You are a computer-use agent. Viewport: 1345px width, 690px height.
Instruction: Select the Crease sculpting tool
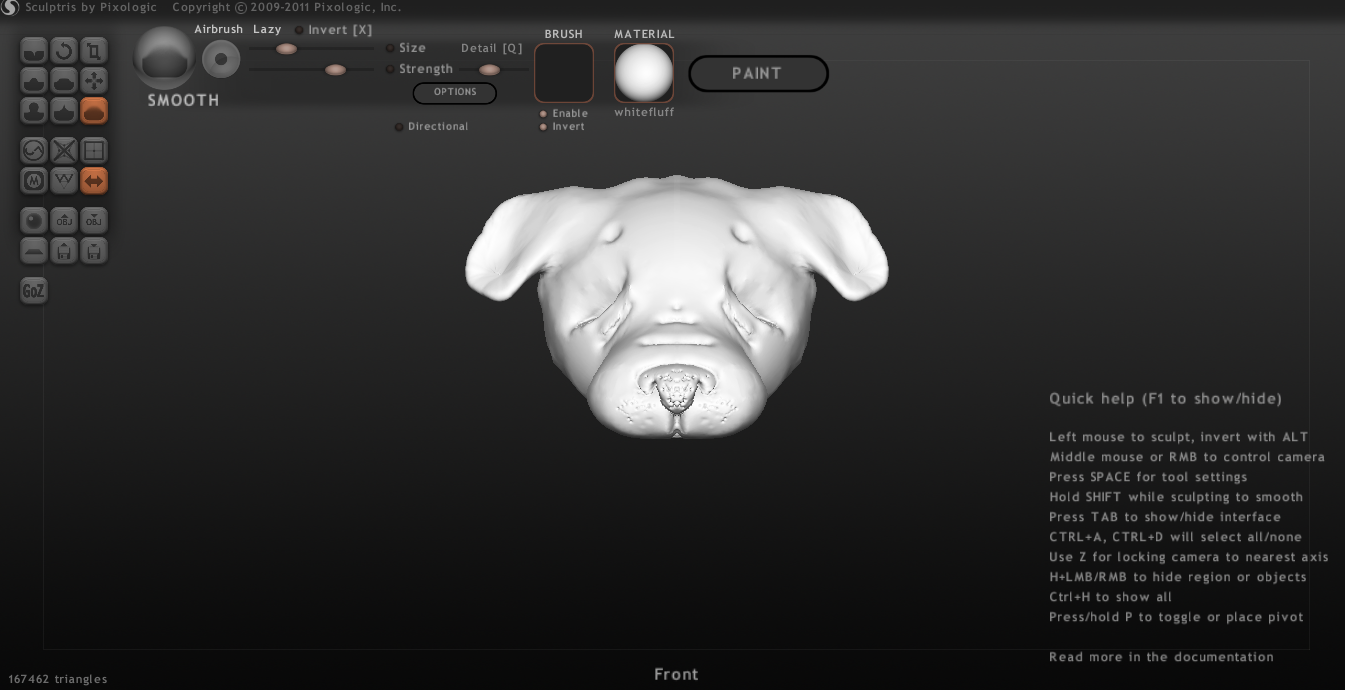pos(34,50)
